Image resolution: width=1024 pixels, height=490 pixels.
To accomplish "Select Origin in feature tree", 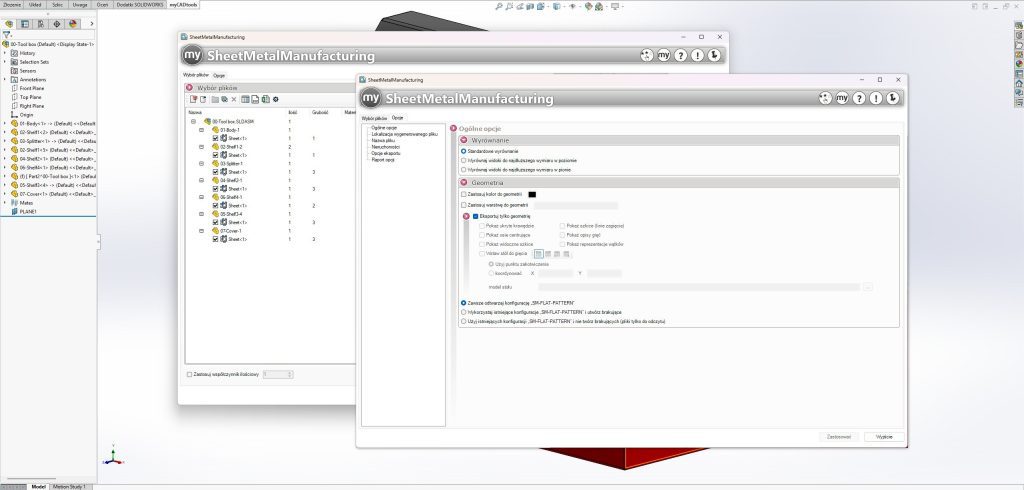I will point(26,114).
